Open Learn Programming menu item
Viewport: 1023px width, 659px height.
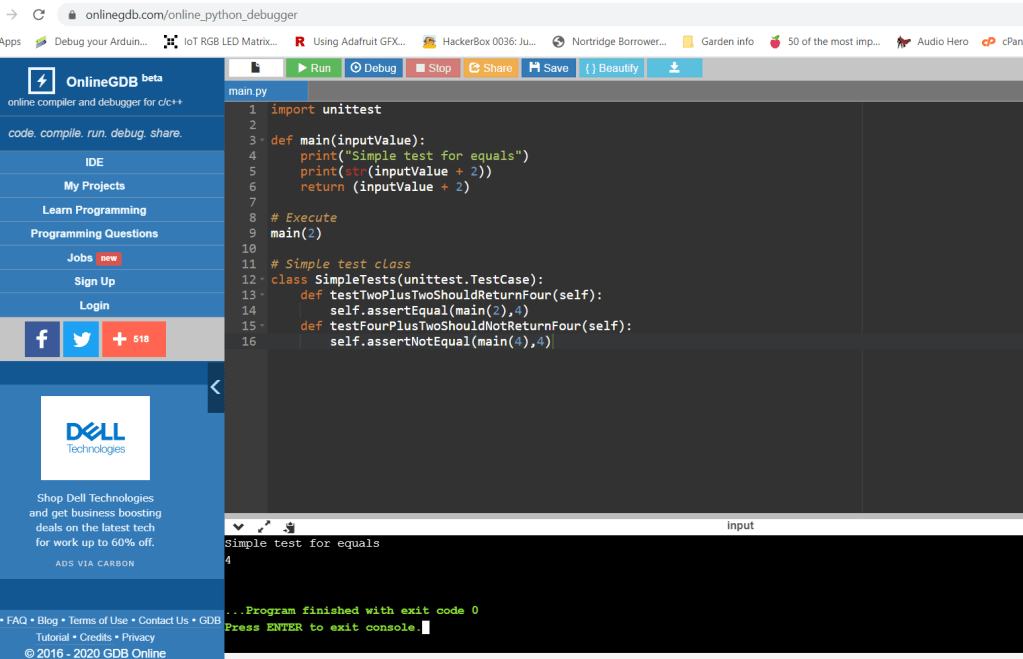pyautogui.click(x=94, y=210)
